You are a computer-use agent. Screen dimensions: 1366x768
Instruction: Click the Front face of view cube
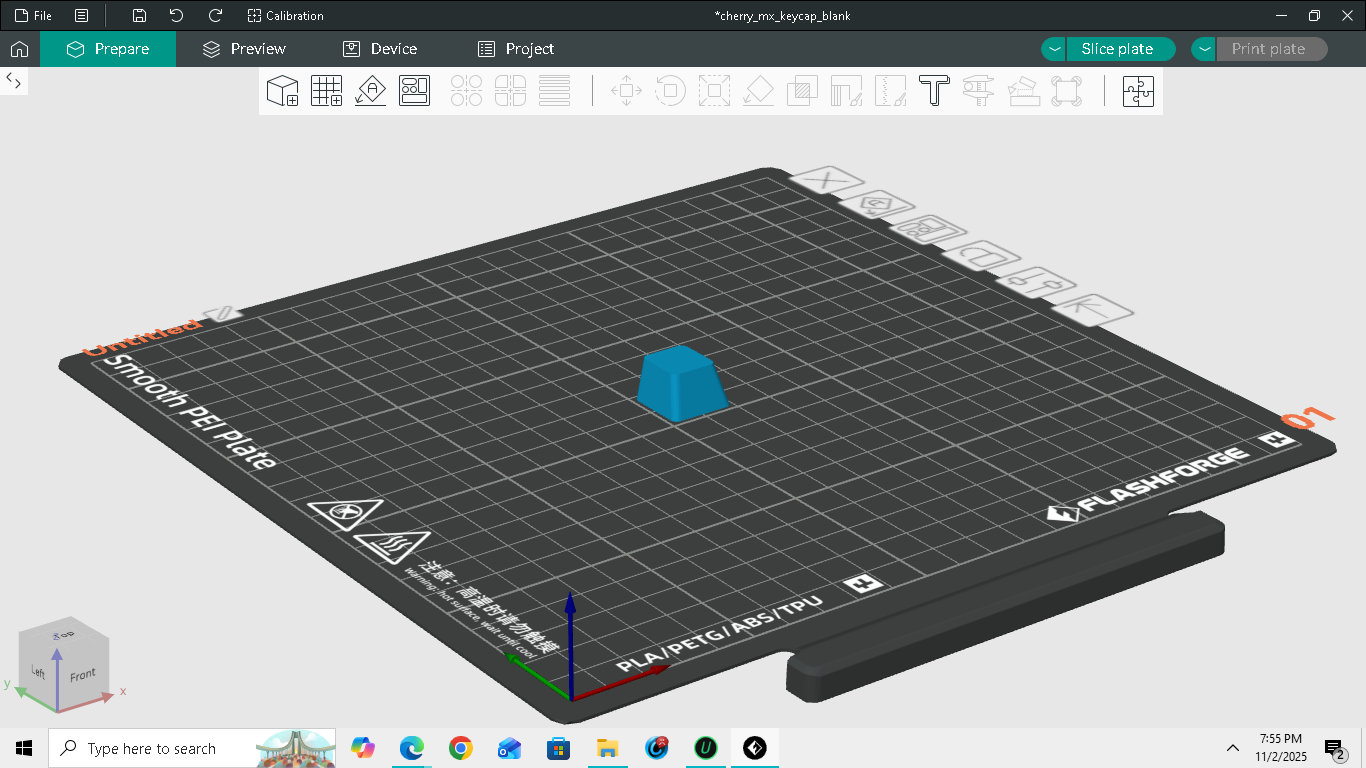83,674
